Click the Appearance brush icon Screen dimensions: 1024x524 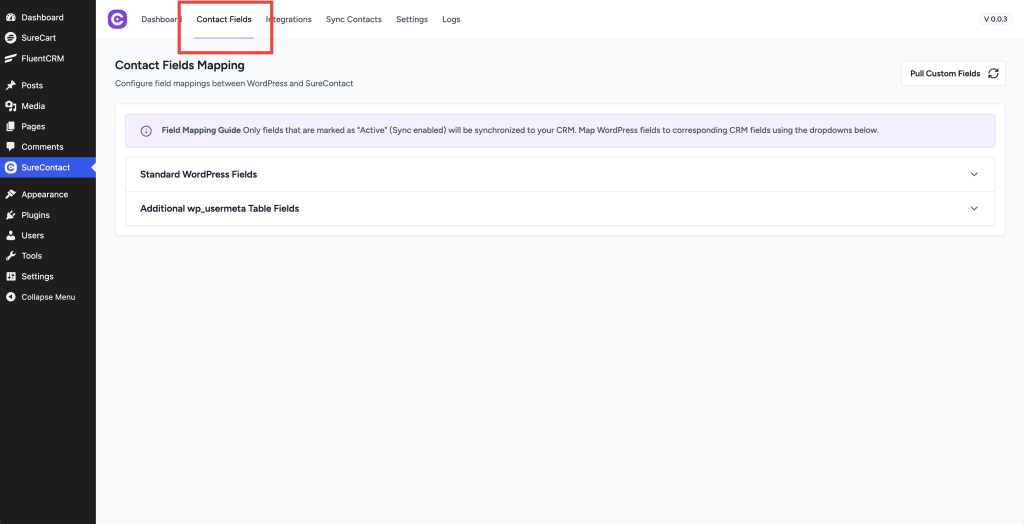(10, 195)
